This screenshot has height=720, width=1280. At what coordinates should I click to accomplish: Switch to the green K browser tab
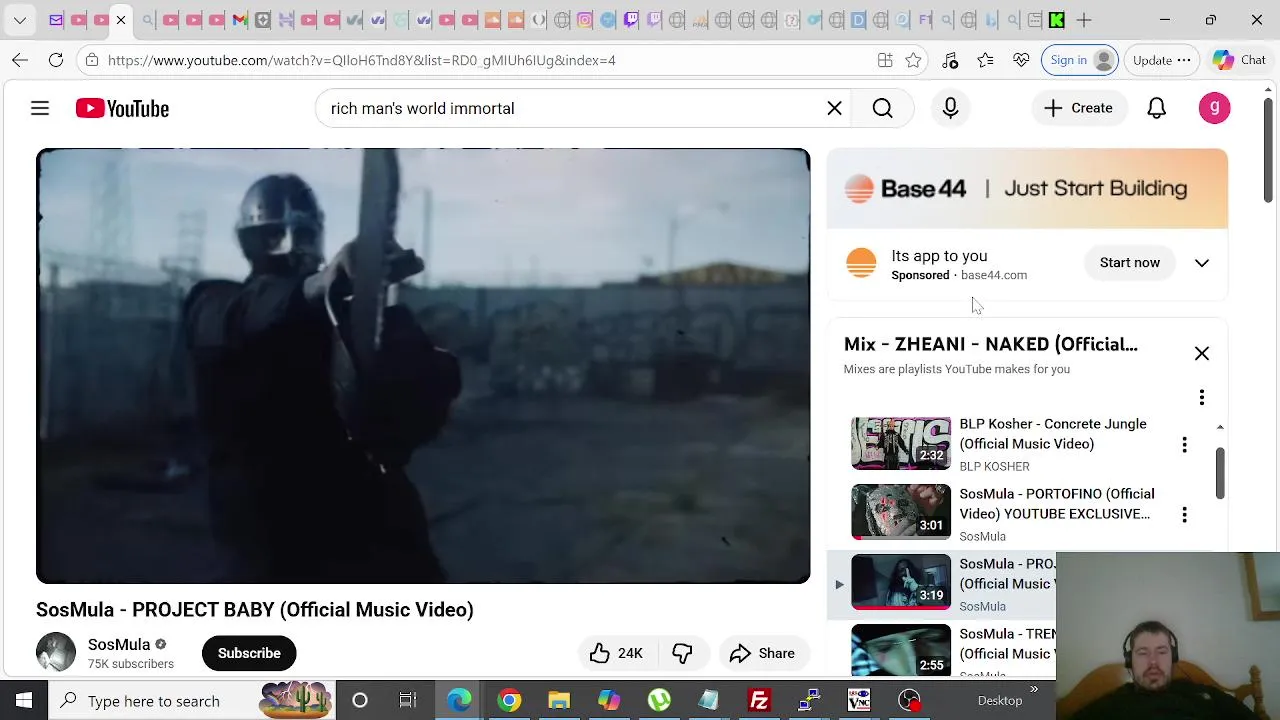click(x=1056, y=20)
